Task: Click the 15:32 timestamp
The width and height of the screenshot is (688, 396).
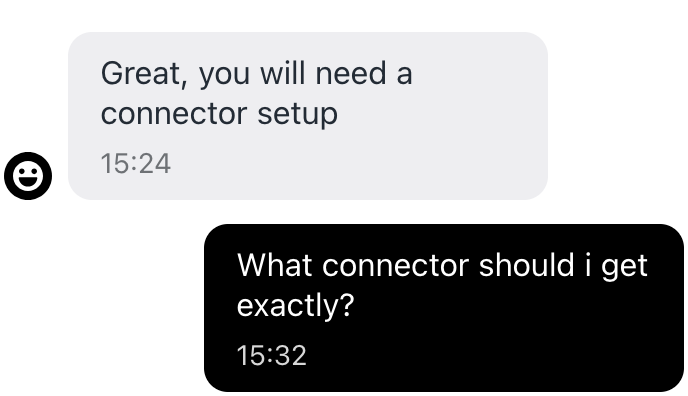Action: coord(272,355)
